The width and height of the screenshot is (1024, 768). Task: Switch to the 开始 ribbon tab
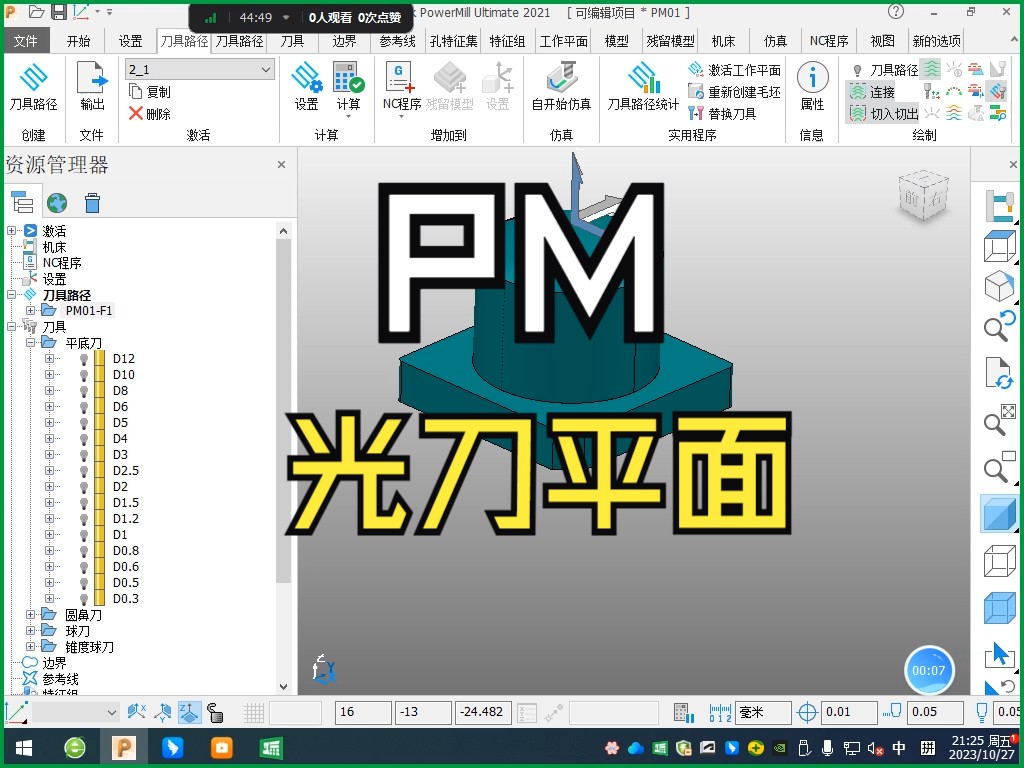(78, 41)
